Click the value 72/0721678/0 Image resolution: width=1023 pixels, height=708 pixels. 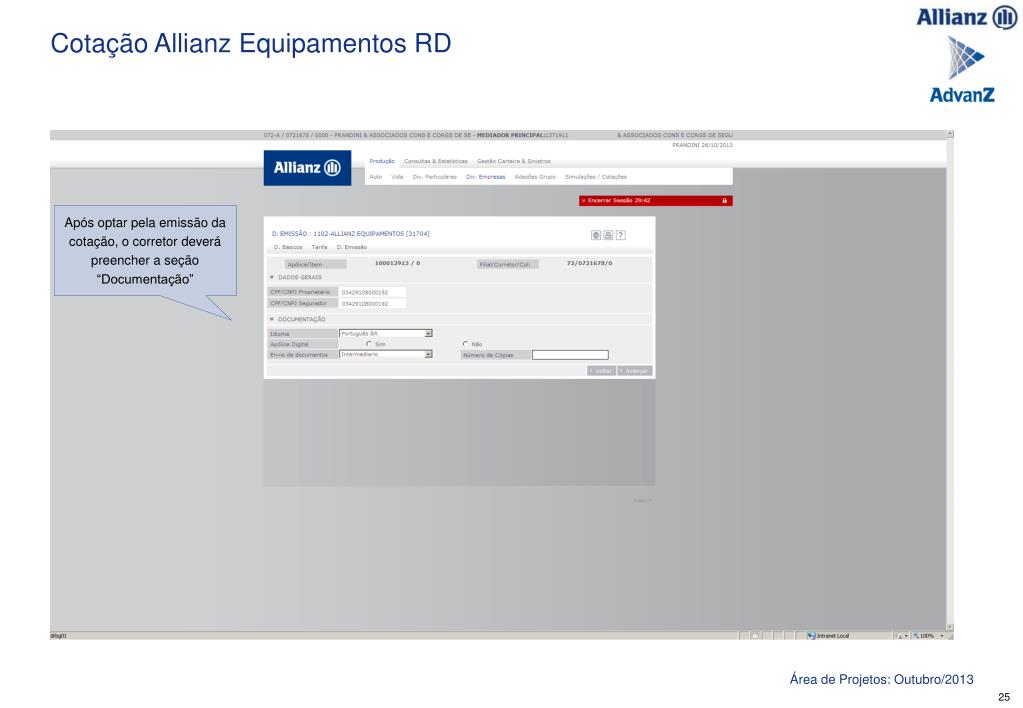[x=590, y=263]
